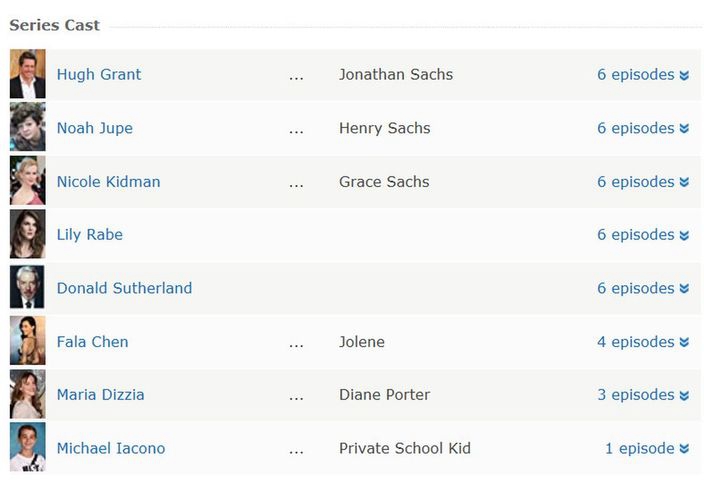Open Donald Sutherland's profile link
The height and width of the screenshot is (483, 704).
124,288
